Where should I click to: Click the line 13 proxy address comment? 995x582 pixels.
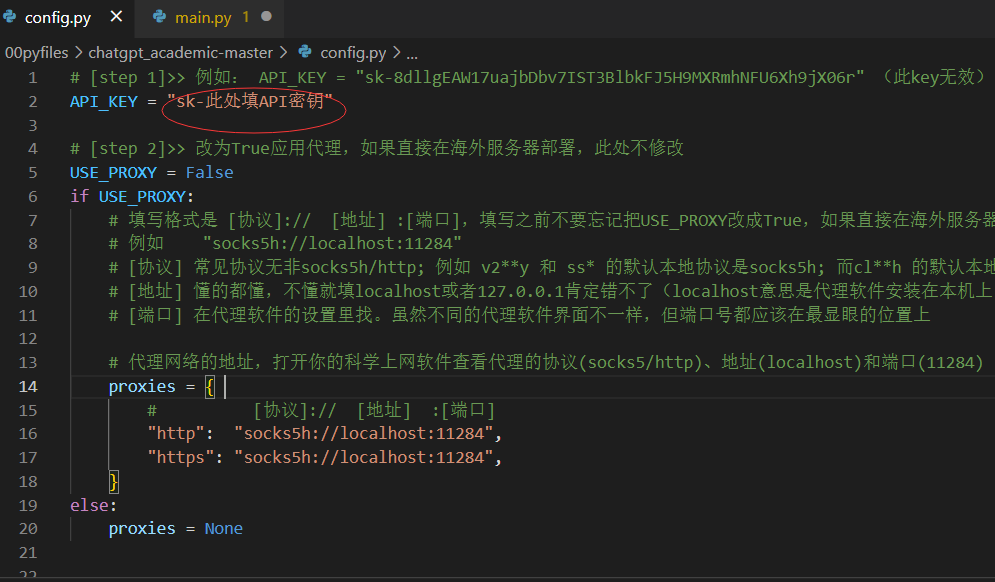pos(546,362)
